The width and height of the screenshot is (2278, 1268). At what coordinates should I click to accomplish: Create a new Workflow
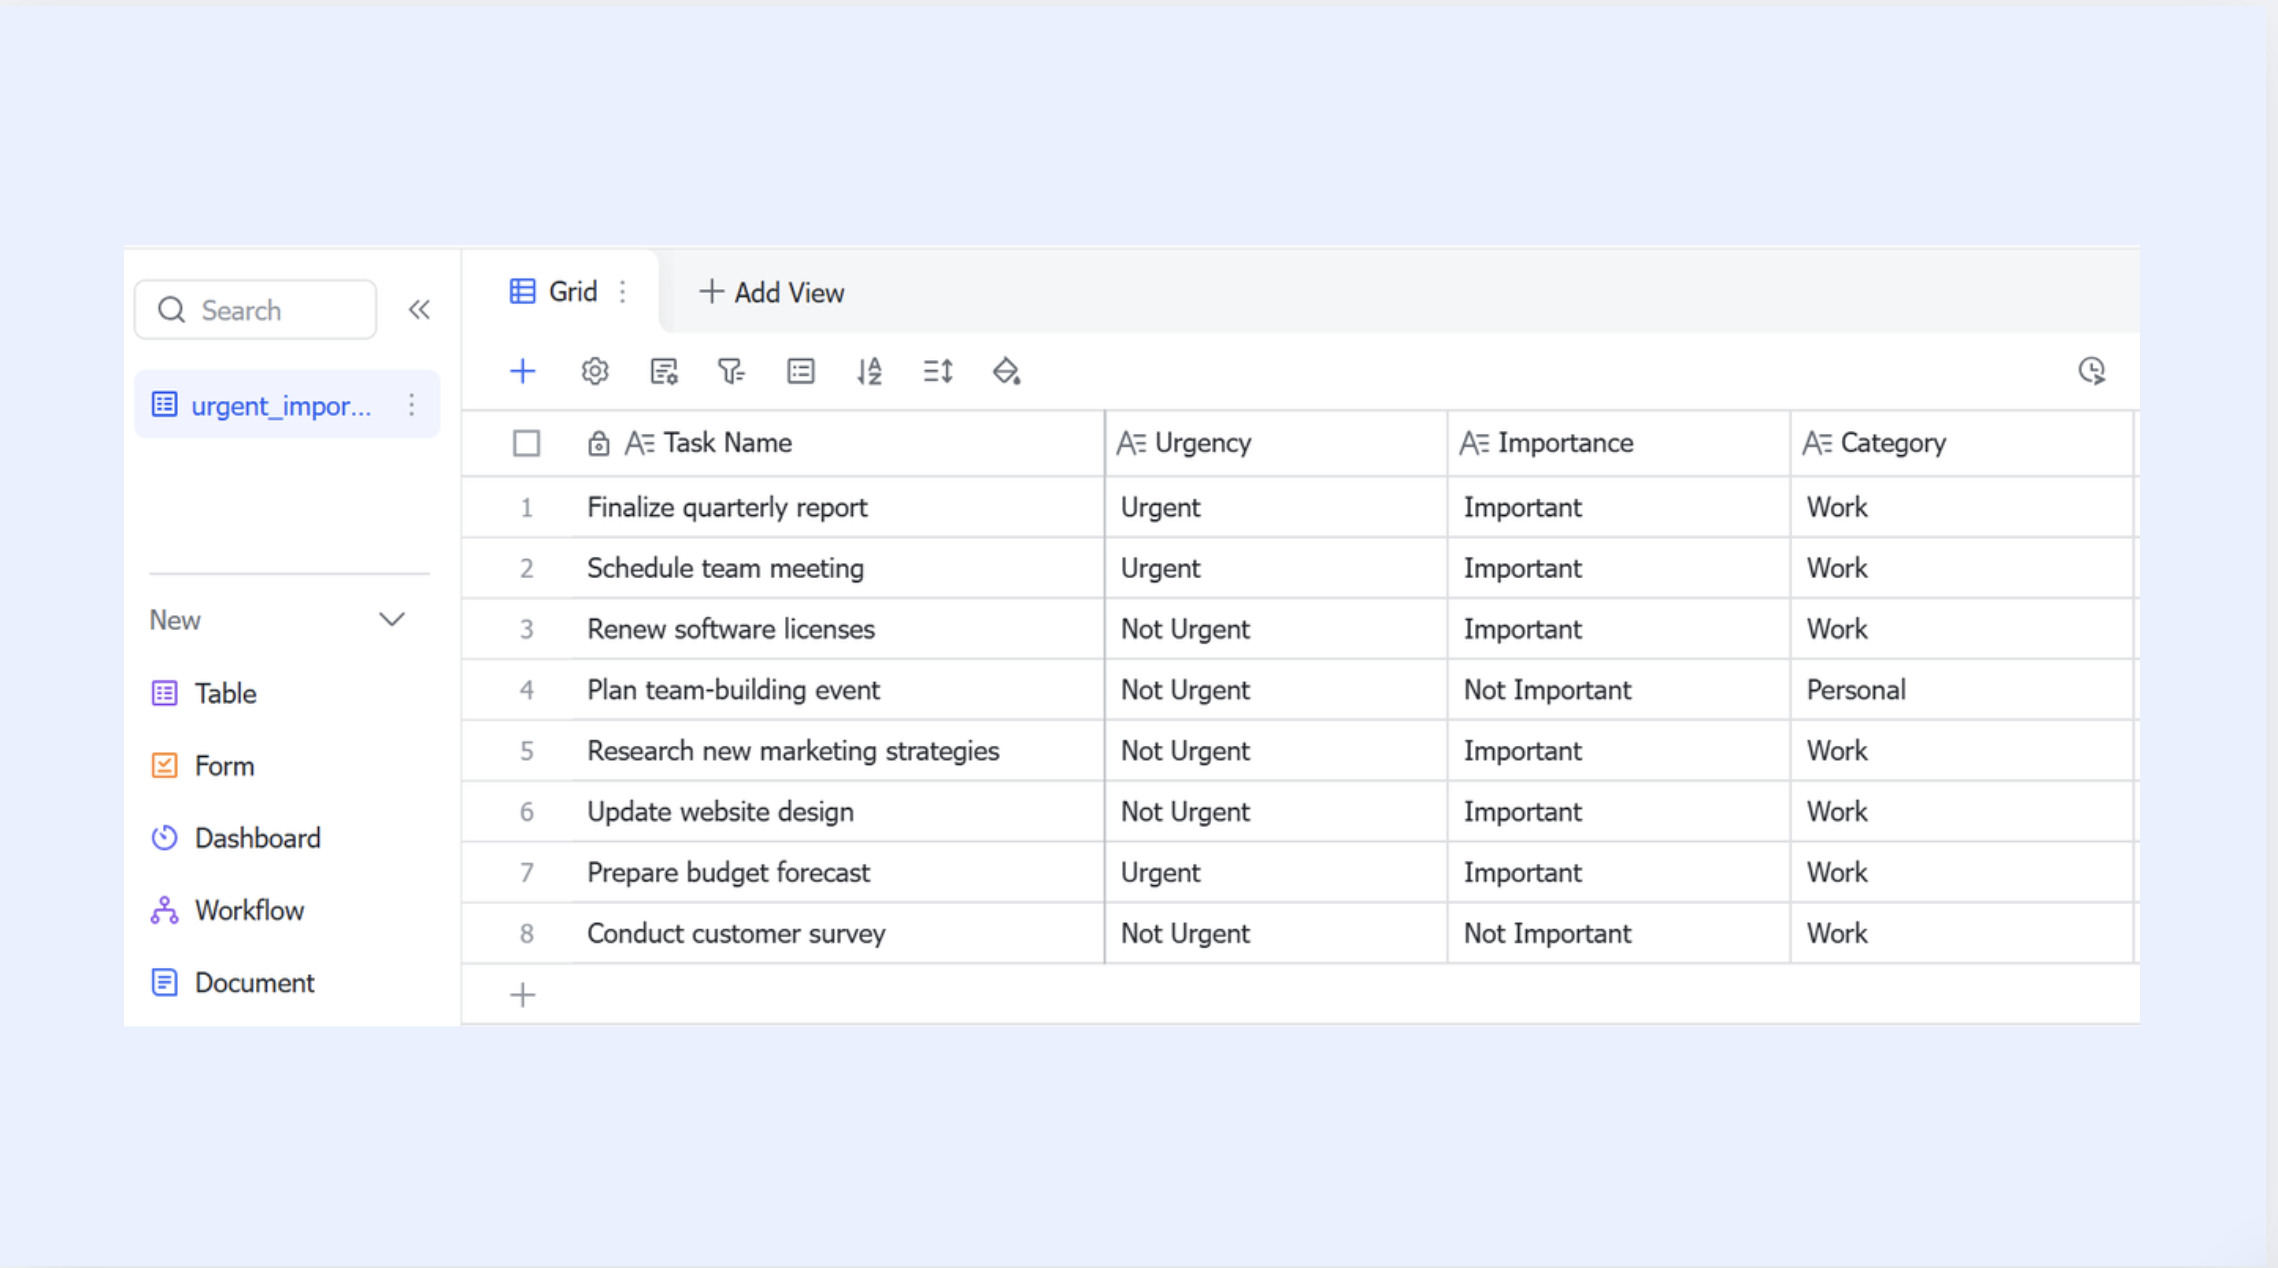click(227, 910)
